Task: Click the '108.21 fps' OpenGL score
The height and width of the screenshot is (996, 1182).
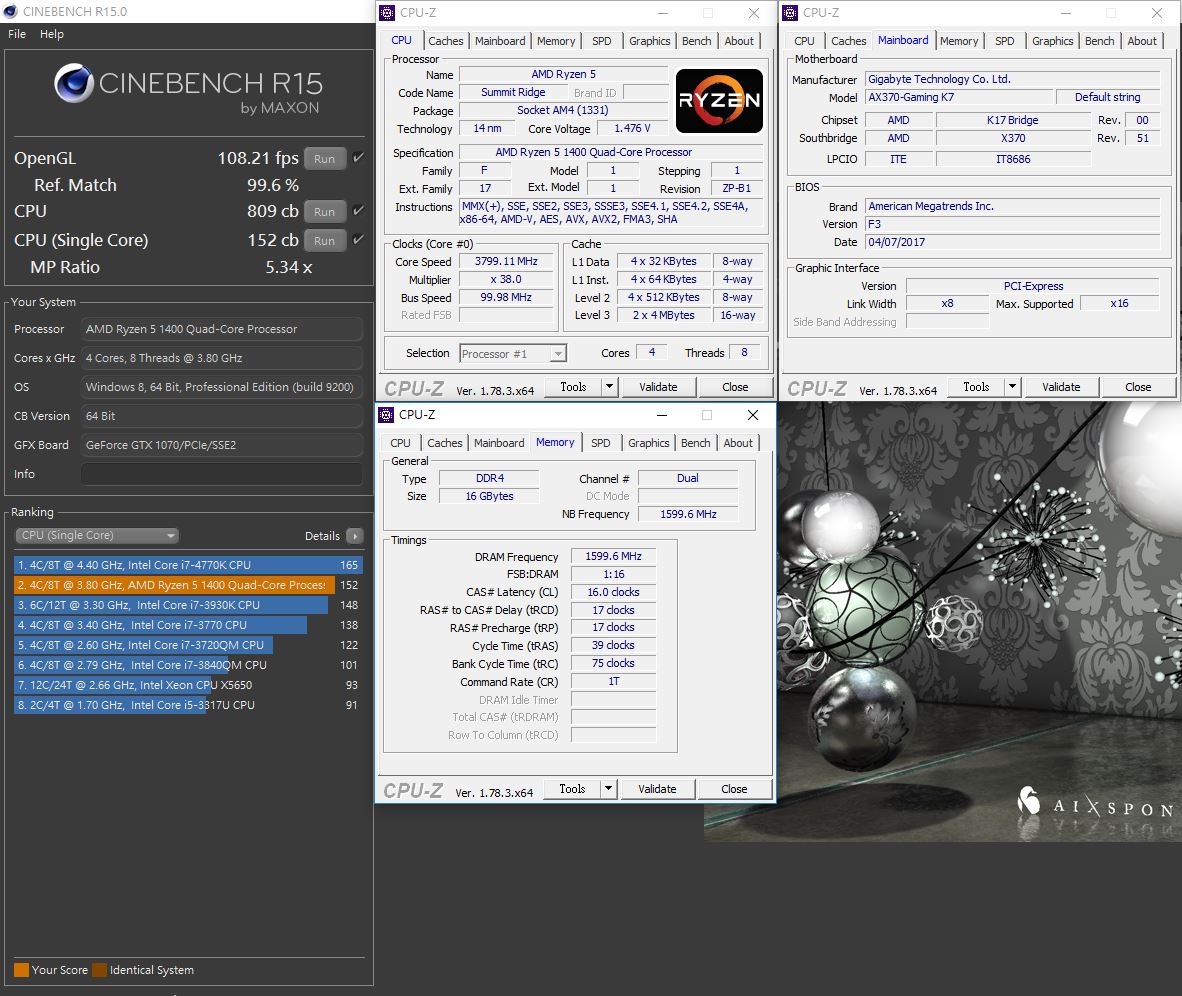Action: tap(258, 158)
